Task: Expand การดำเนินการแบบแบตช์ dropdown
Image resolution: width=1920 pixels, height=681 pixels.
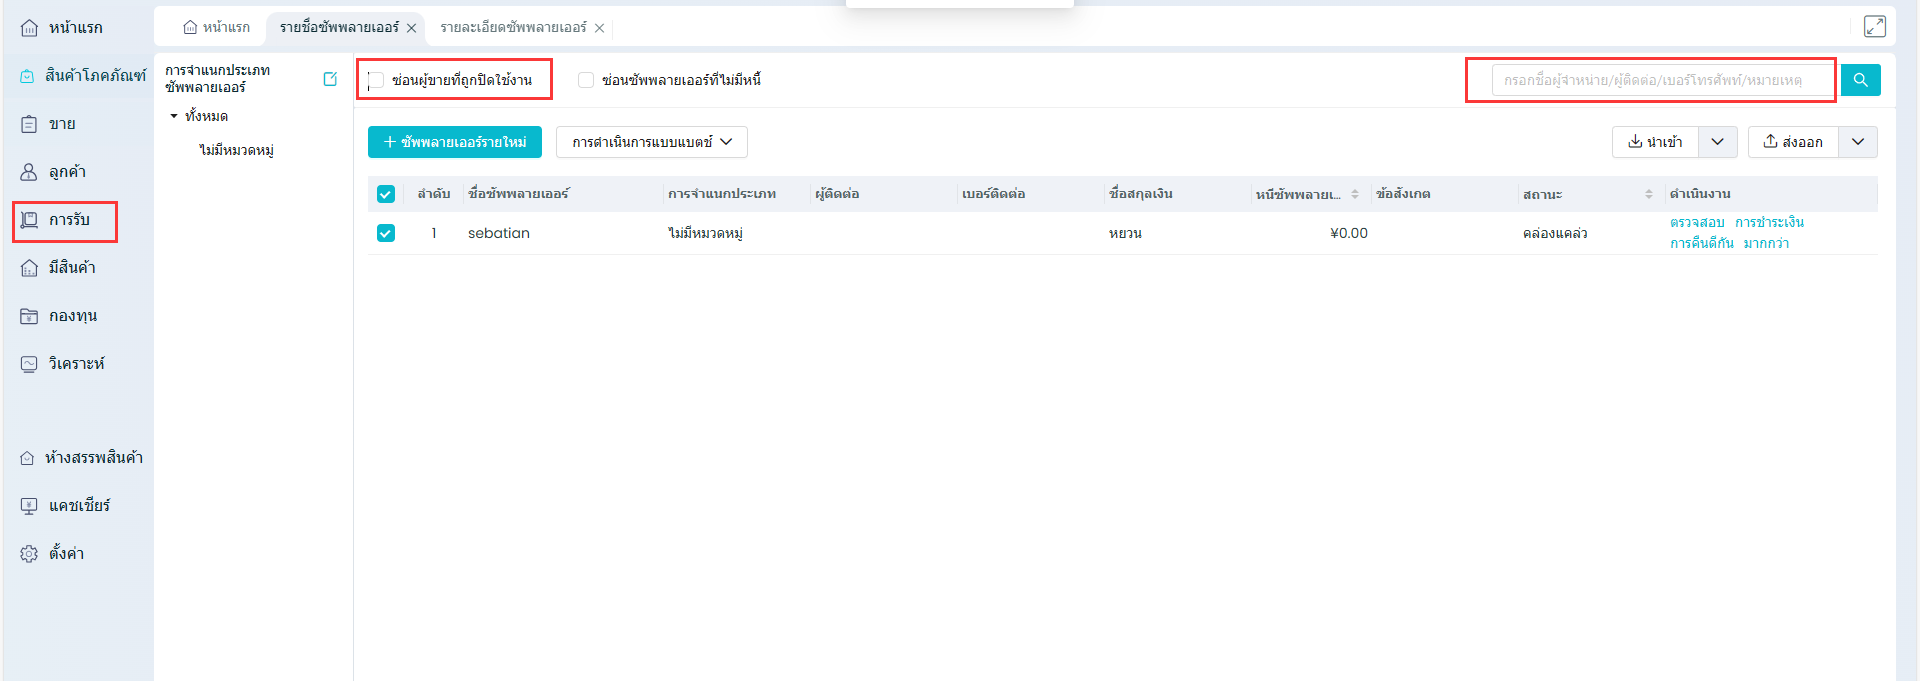Action: click(x=651, y=142)
